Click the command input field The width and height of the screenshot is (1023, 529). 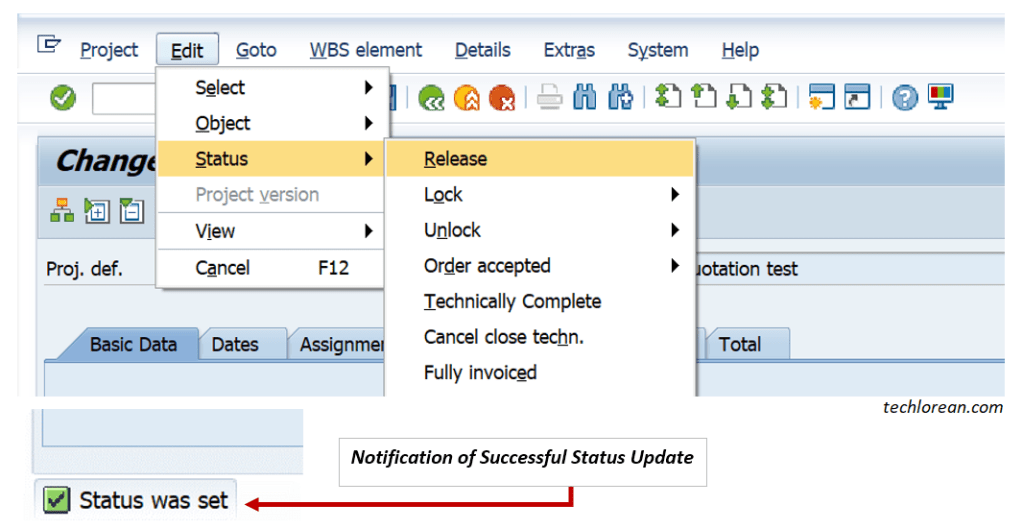click(x=124, y=98)
